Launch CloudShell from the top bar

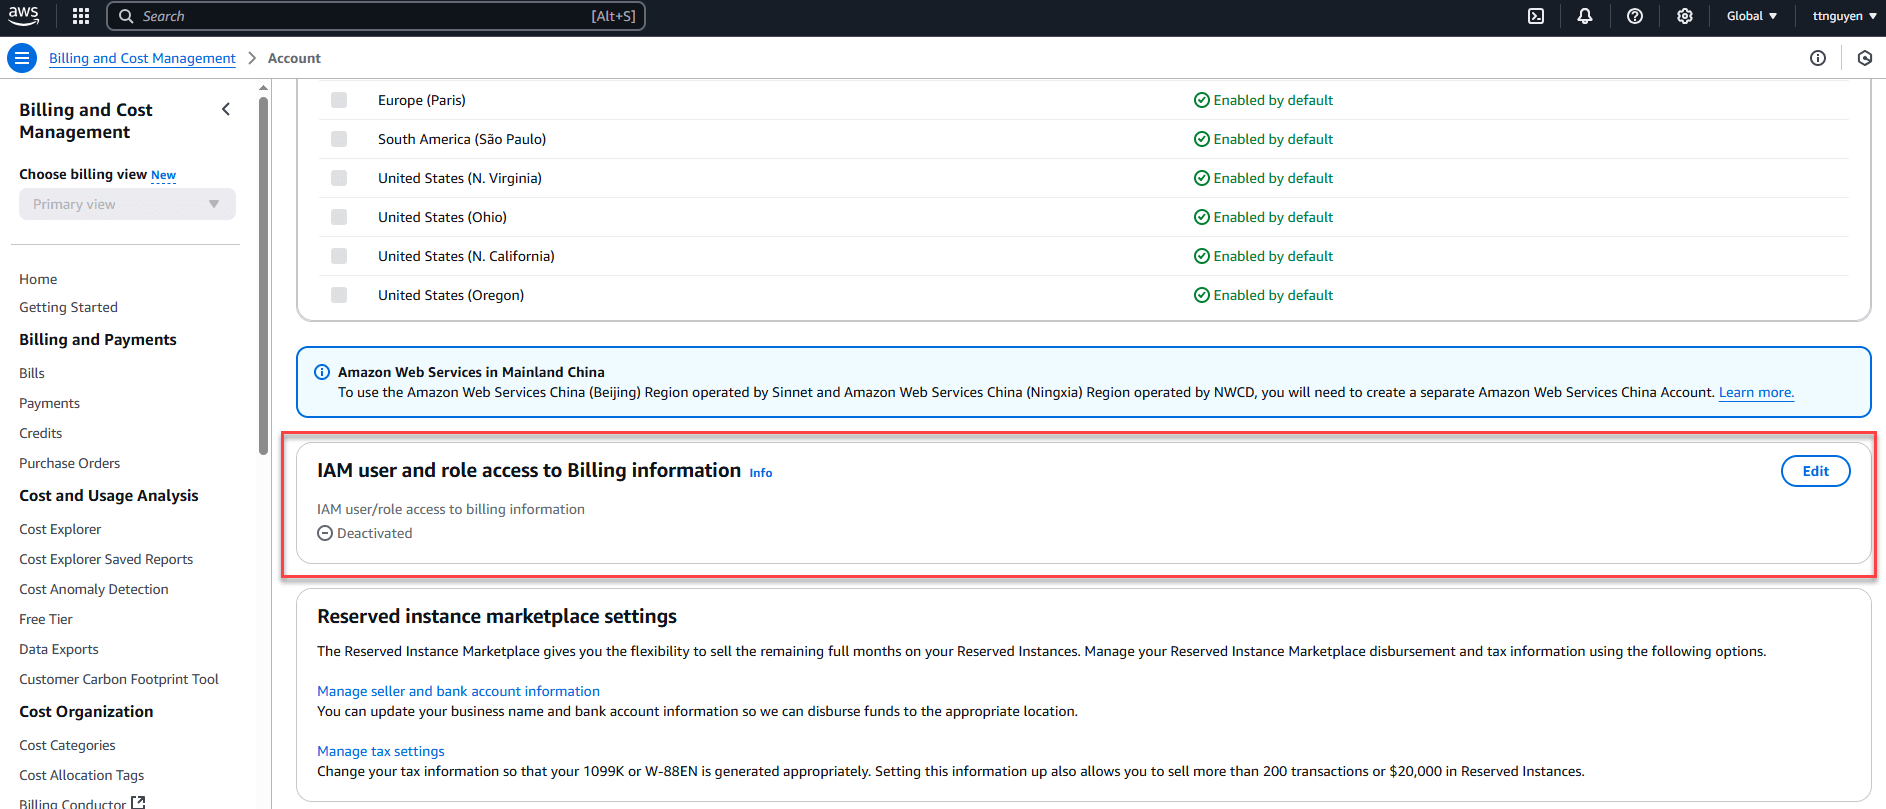click(x=1536, y=16)
